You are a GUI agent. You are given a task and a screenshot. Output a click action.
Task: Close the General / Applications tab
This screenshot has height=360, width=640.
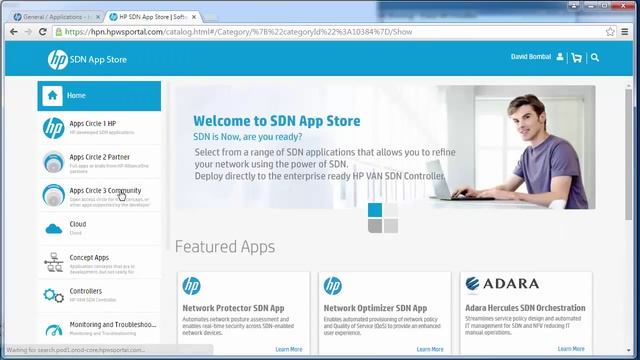point(98,17)
